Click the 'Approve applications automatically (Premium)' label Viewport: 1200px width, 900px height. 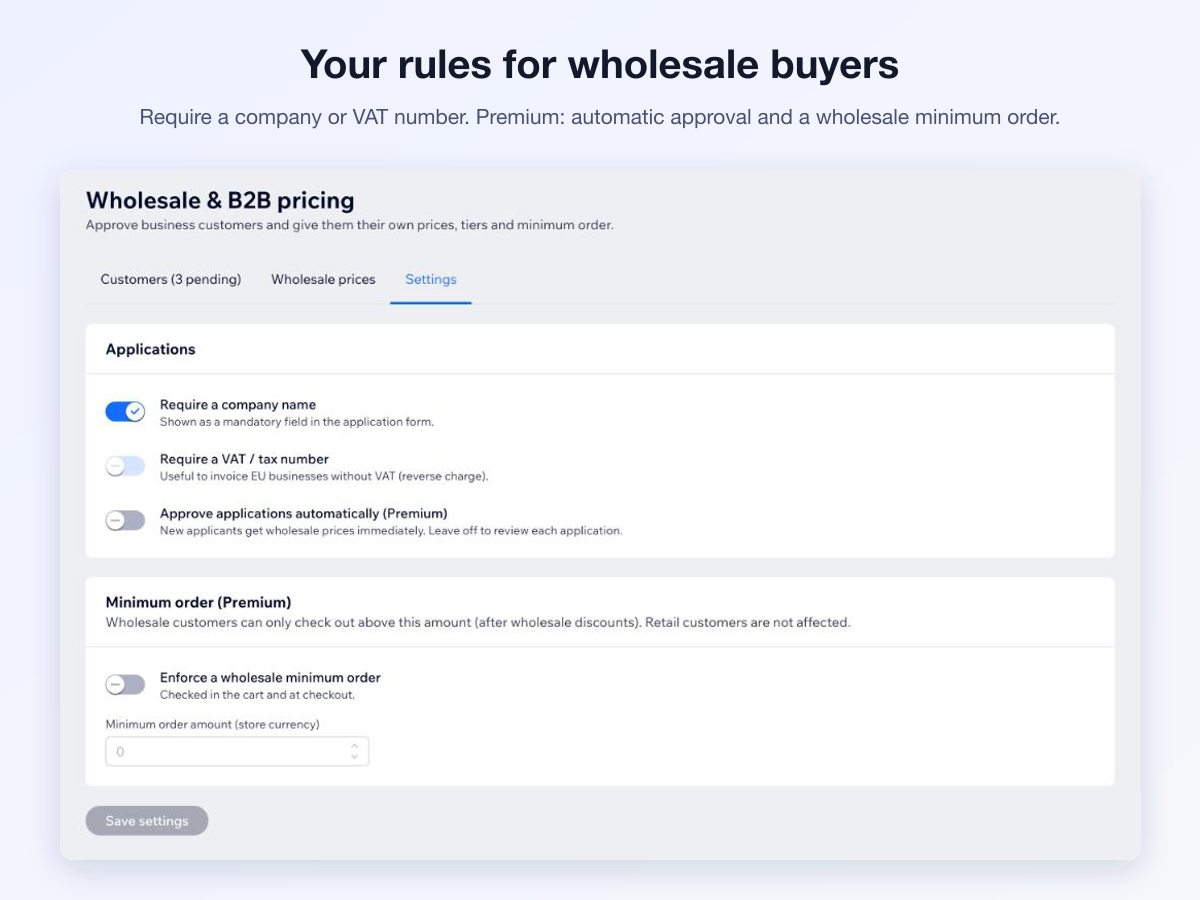[304, 513]
